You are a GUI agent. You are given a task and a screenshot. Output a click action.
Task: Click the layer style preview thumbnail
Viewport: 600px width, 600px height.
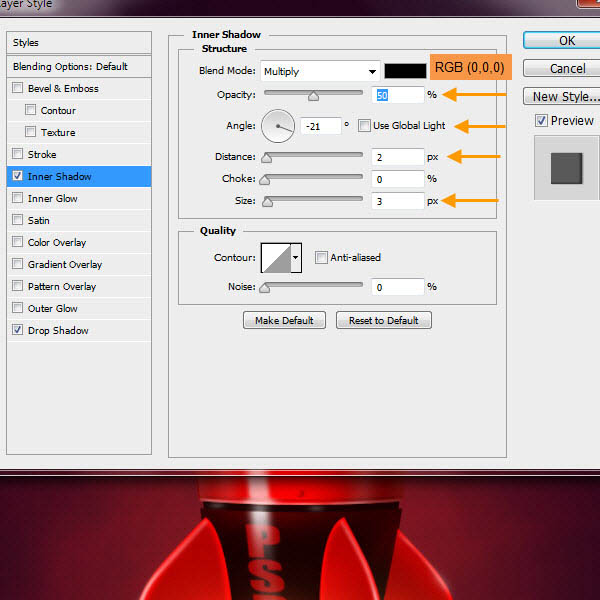point(566,167)
